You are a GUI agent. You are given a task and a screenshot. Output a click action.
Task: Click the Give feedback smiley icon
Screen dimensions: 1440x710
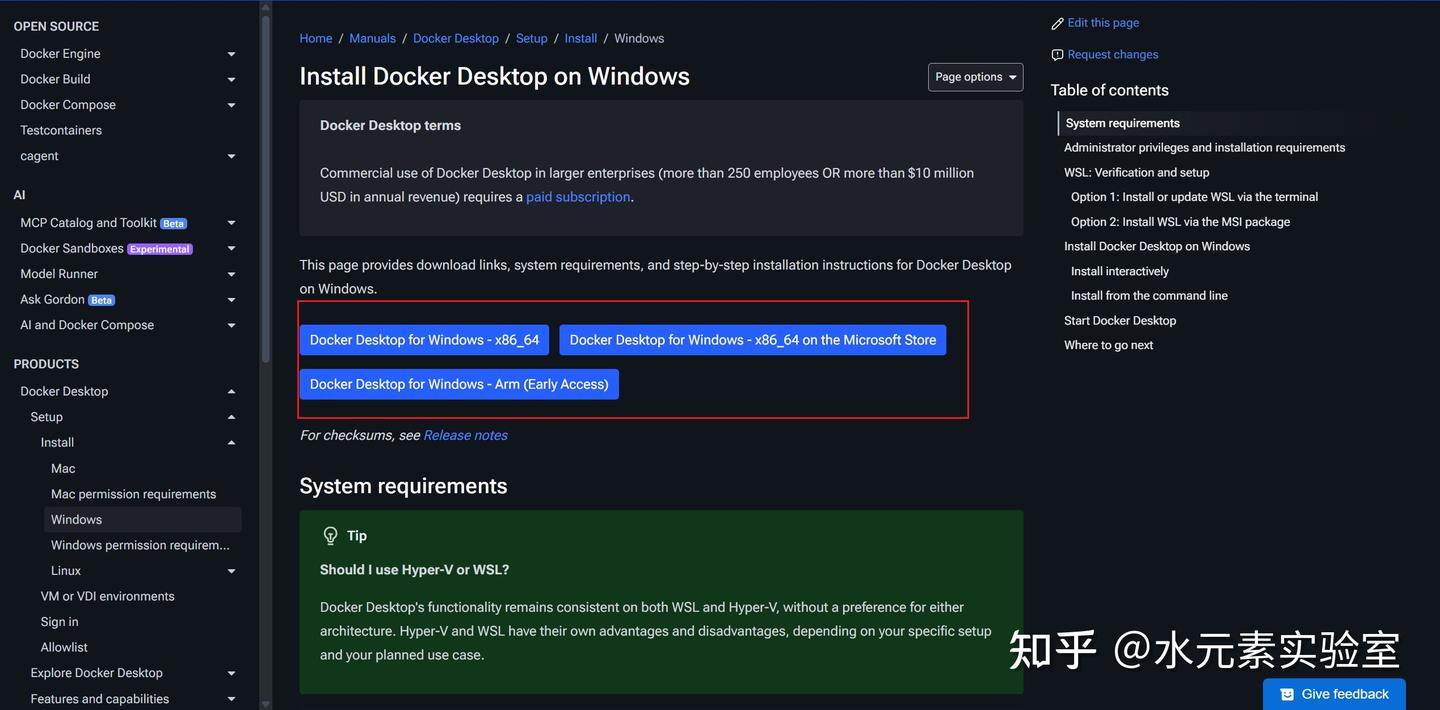pos(1287,694)
